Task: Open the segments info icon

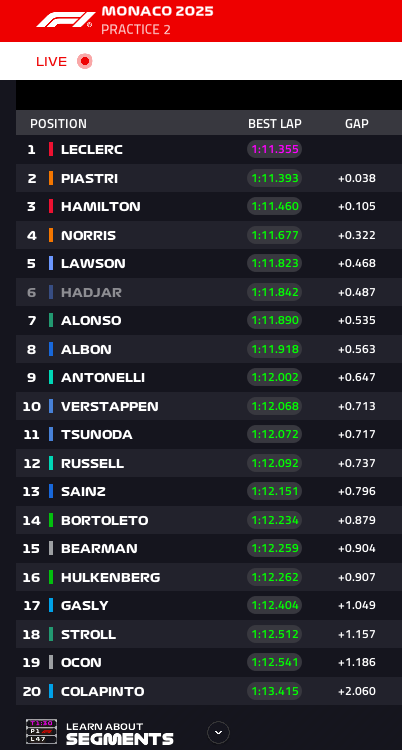Action: [41, 731]
